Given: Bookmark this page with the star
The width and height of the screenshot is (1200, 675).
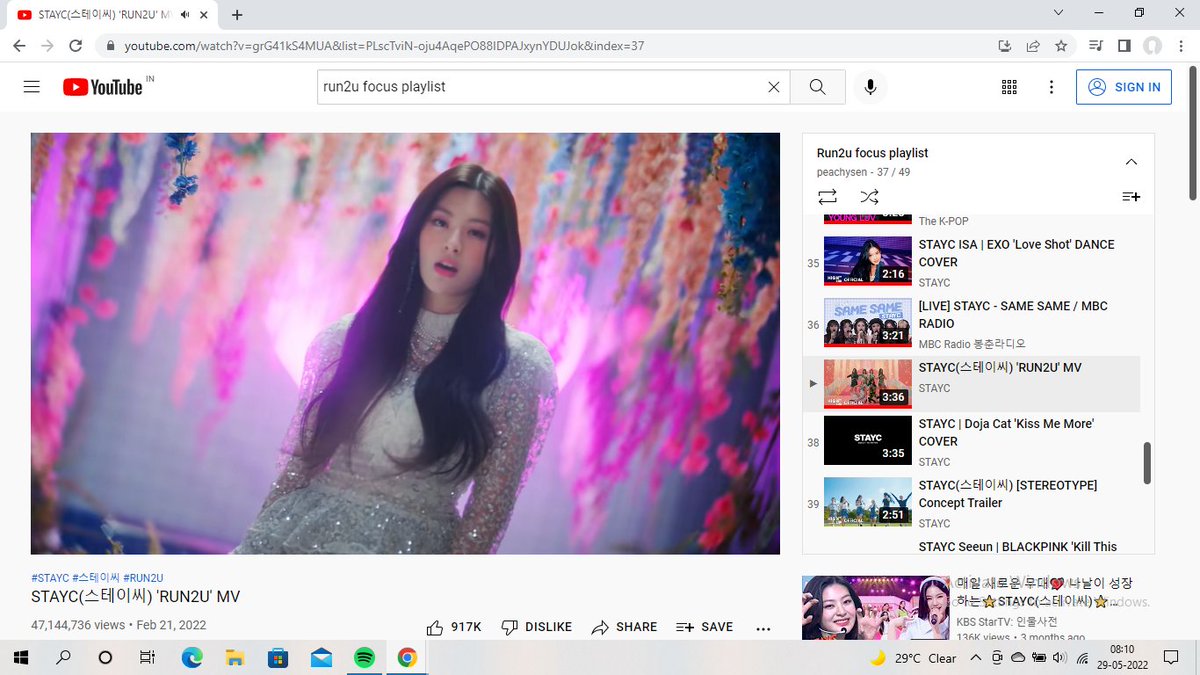Looking at the screenshot, I should pyautogui.click(x=1061, y=46).
